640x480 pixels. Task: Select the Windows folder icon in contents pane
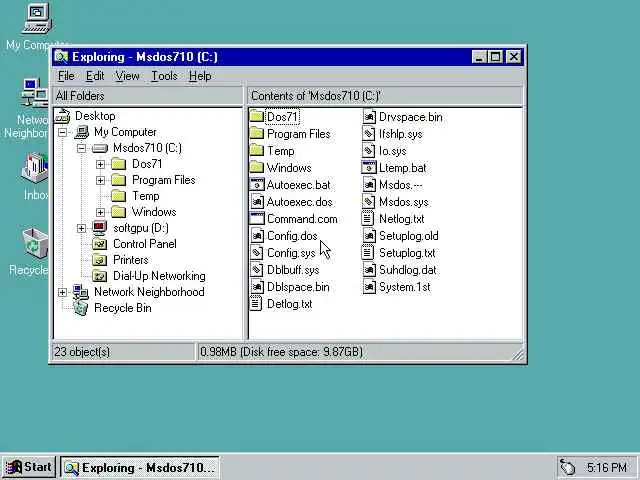point(256,167)
